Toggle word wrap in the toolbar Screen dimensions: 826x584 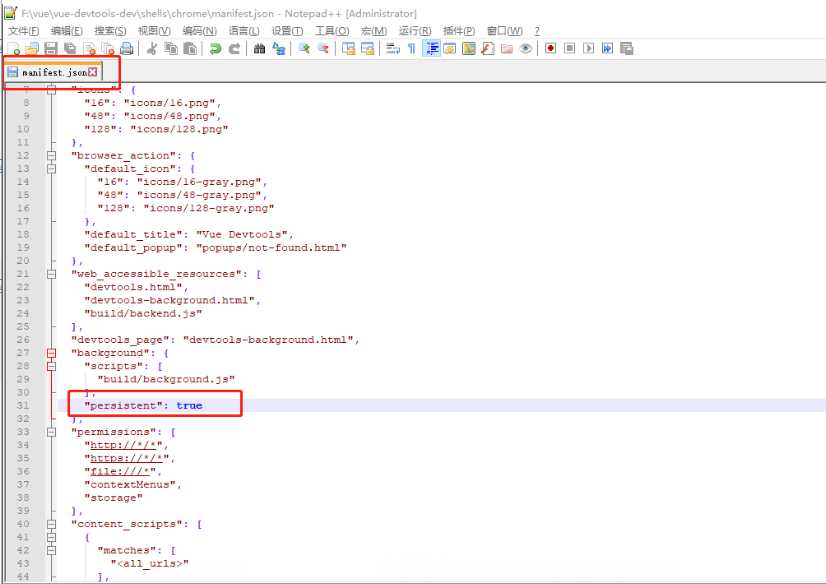click(392, 49)
